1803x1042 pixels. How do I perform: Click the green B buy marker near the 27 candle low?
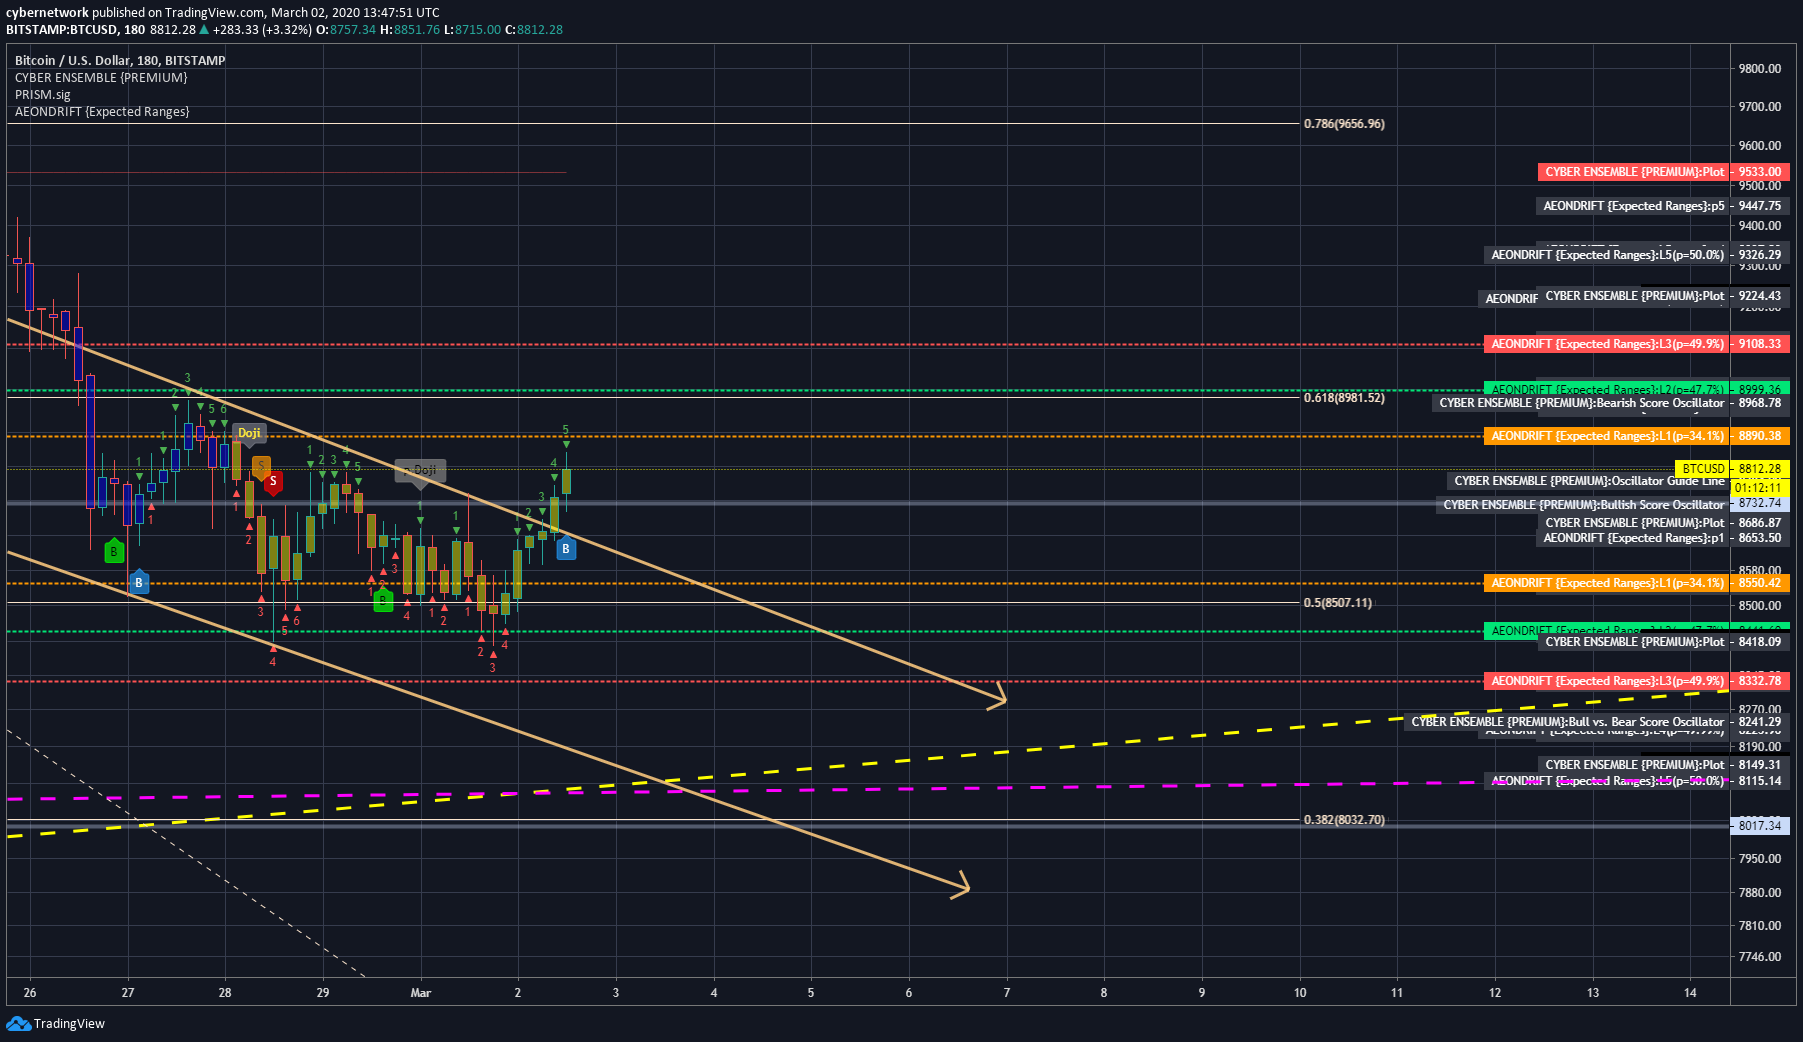(114, 550)
